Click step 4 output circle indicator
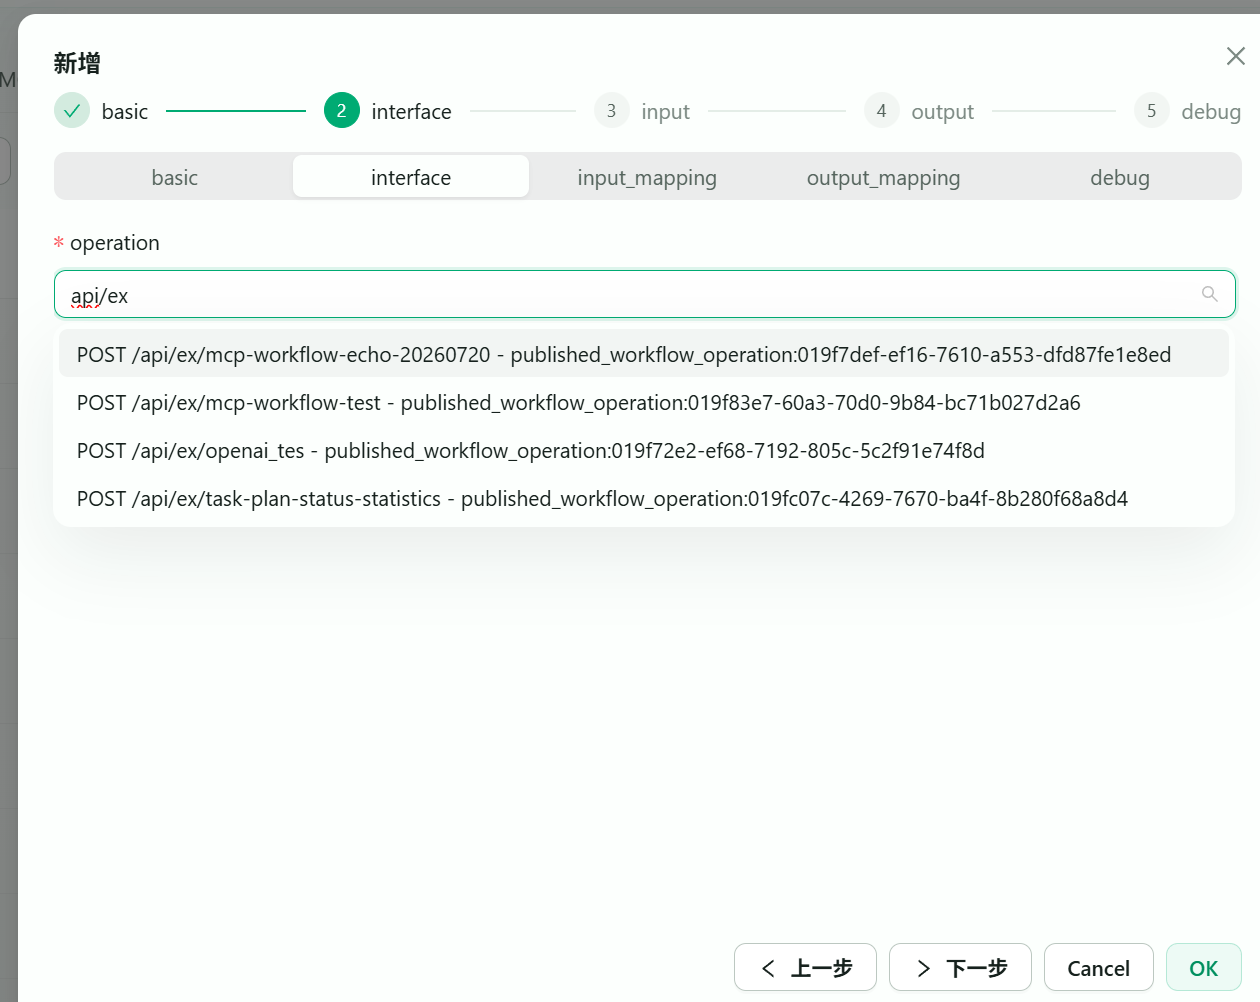1260x1002 pixels. point(882,111)
